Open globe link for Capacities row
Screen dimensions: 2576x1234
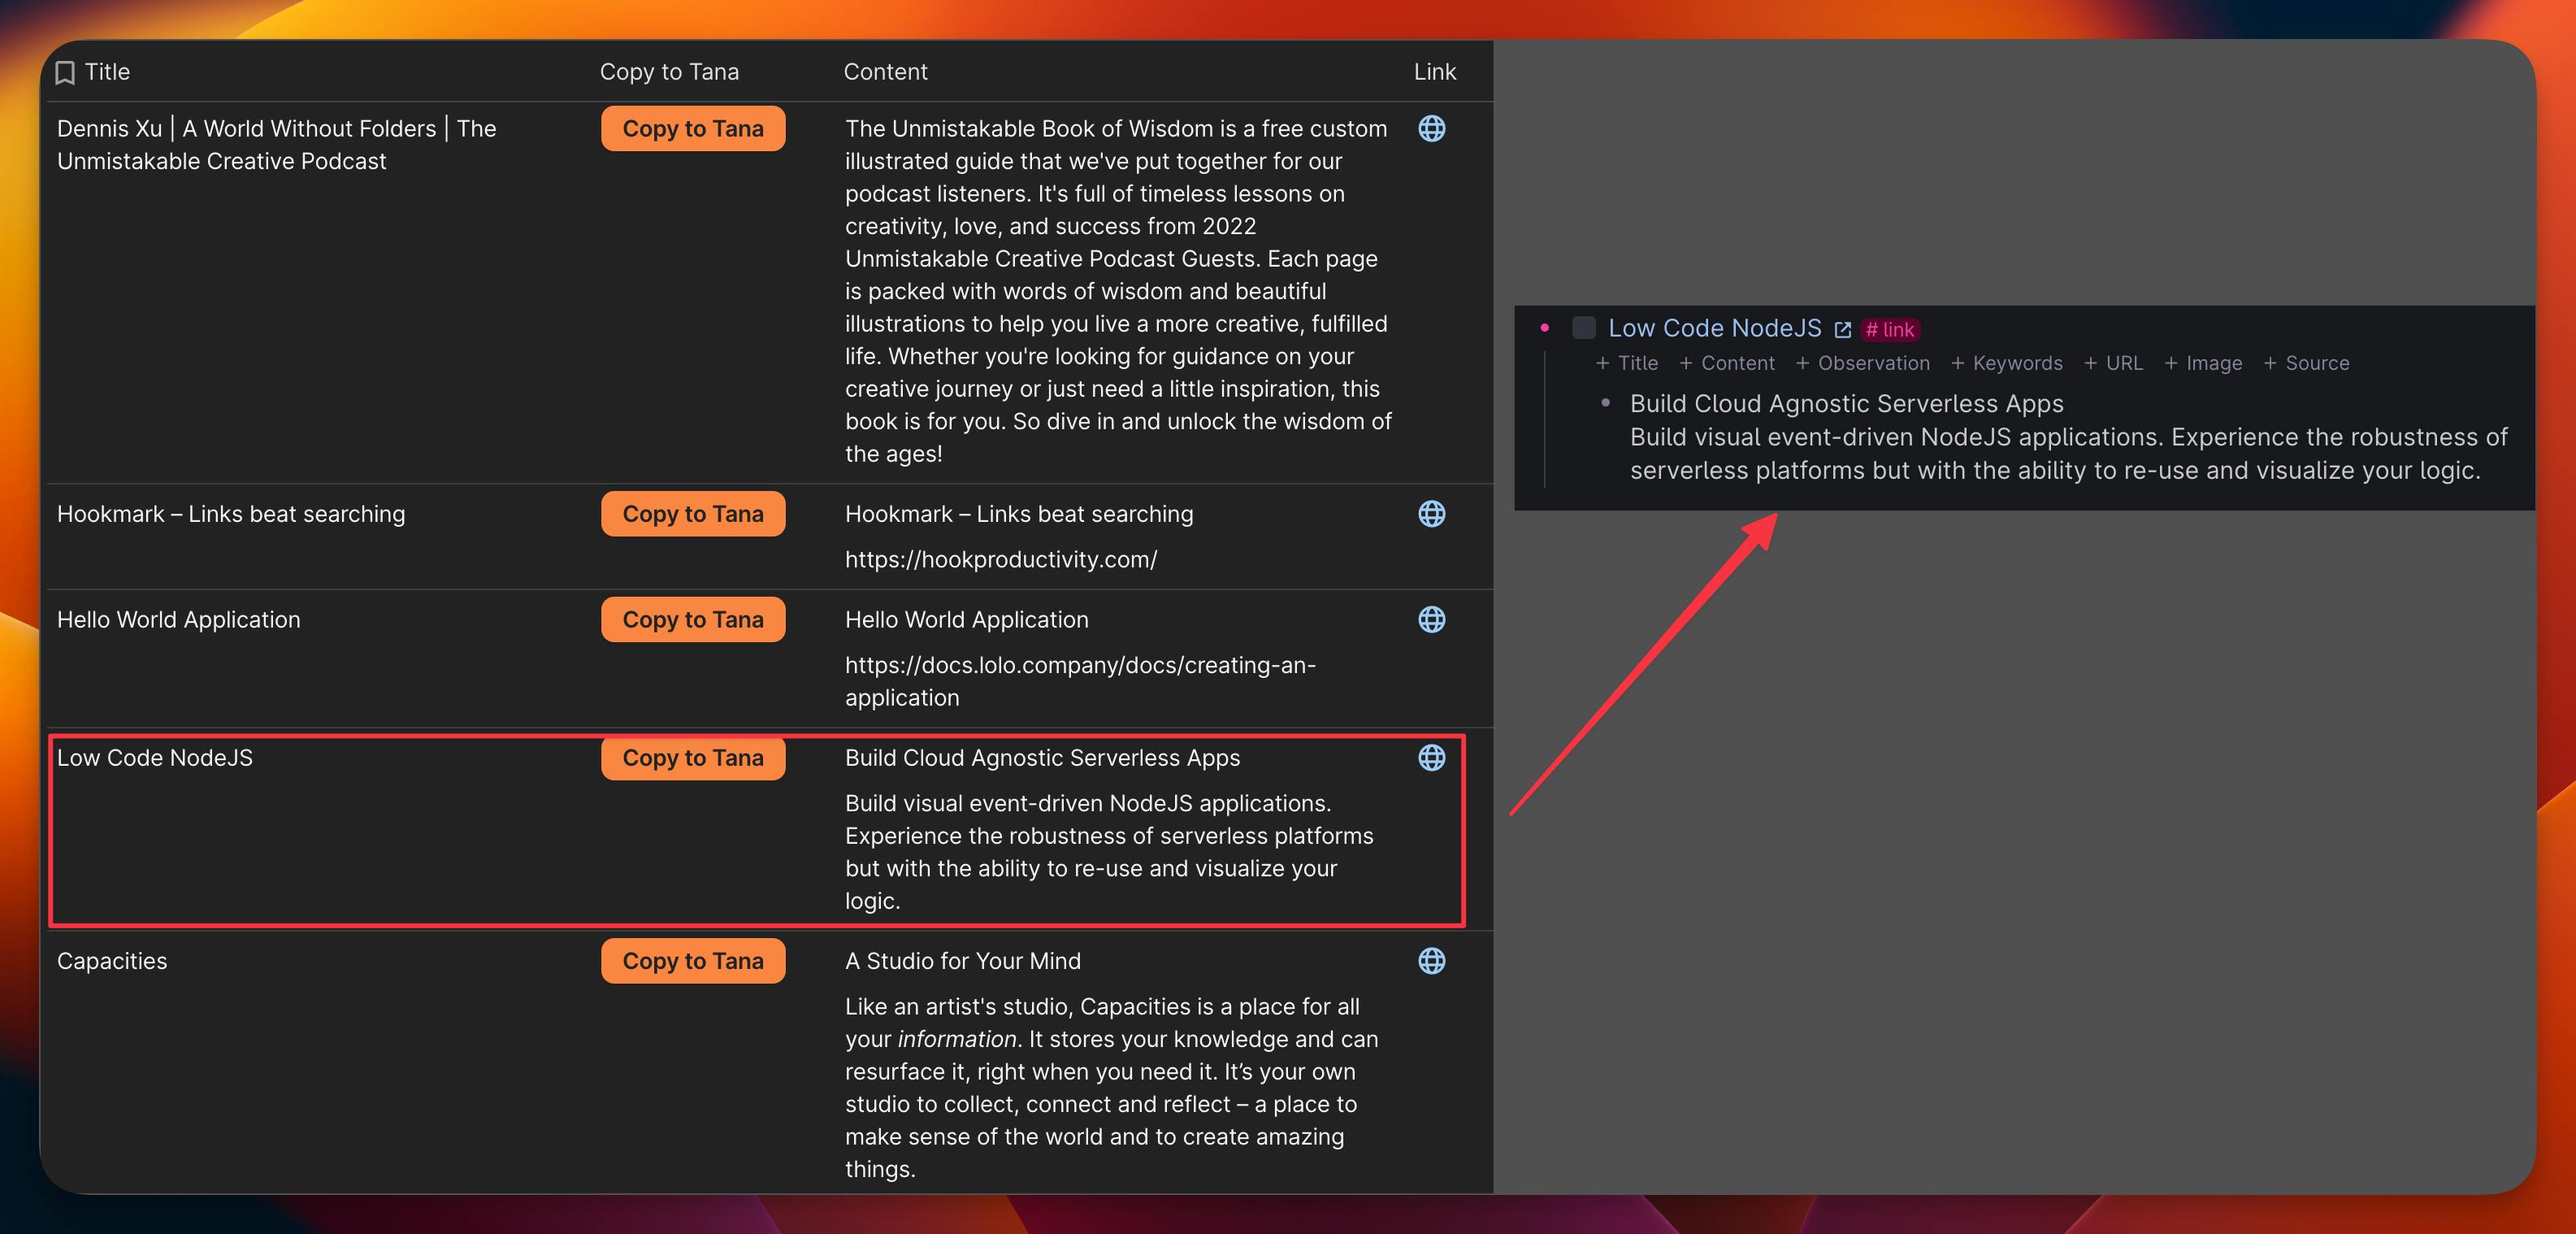[x=1431, y=961]
